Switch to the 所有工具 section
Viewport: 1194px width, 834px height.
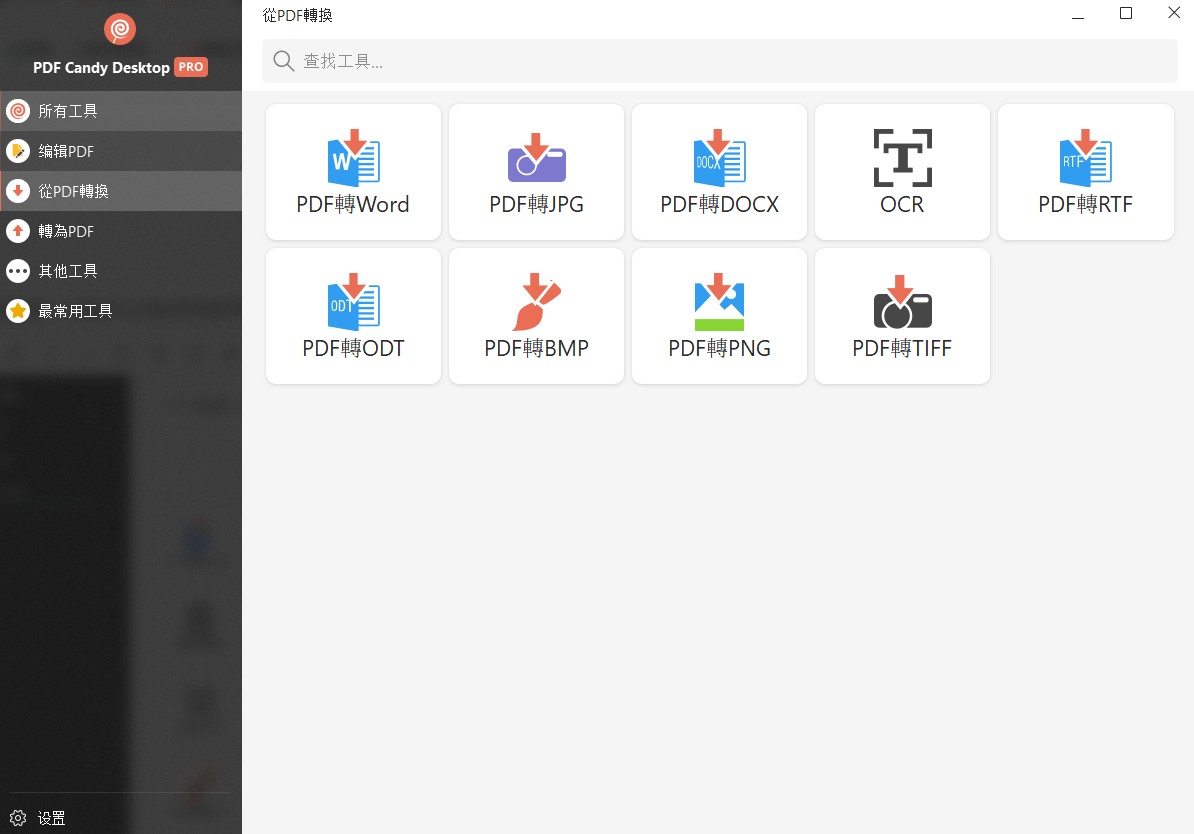[70, 111]
